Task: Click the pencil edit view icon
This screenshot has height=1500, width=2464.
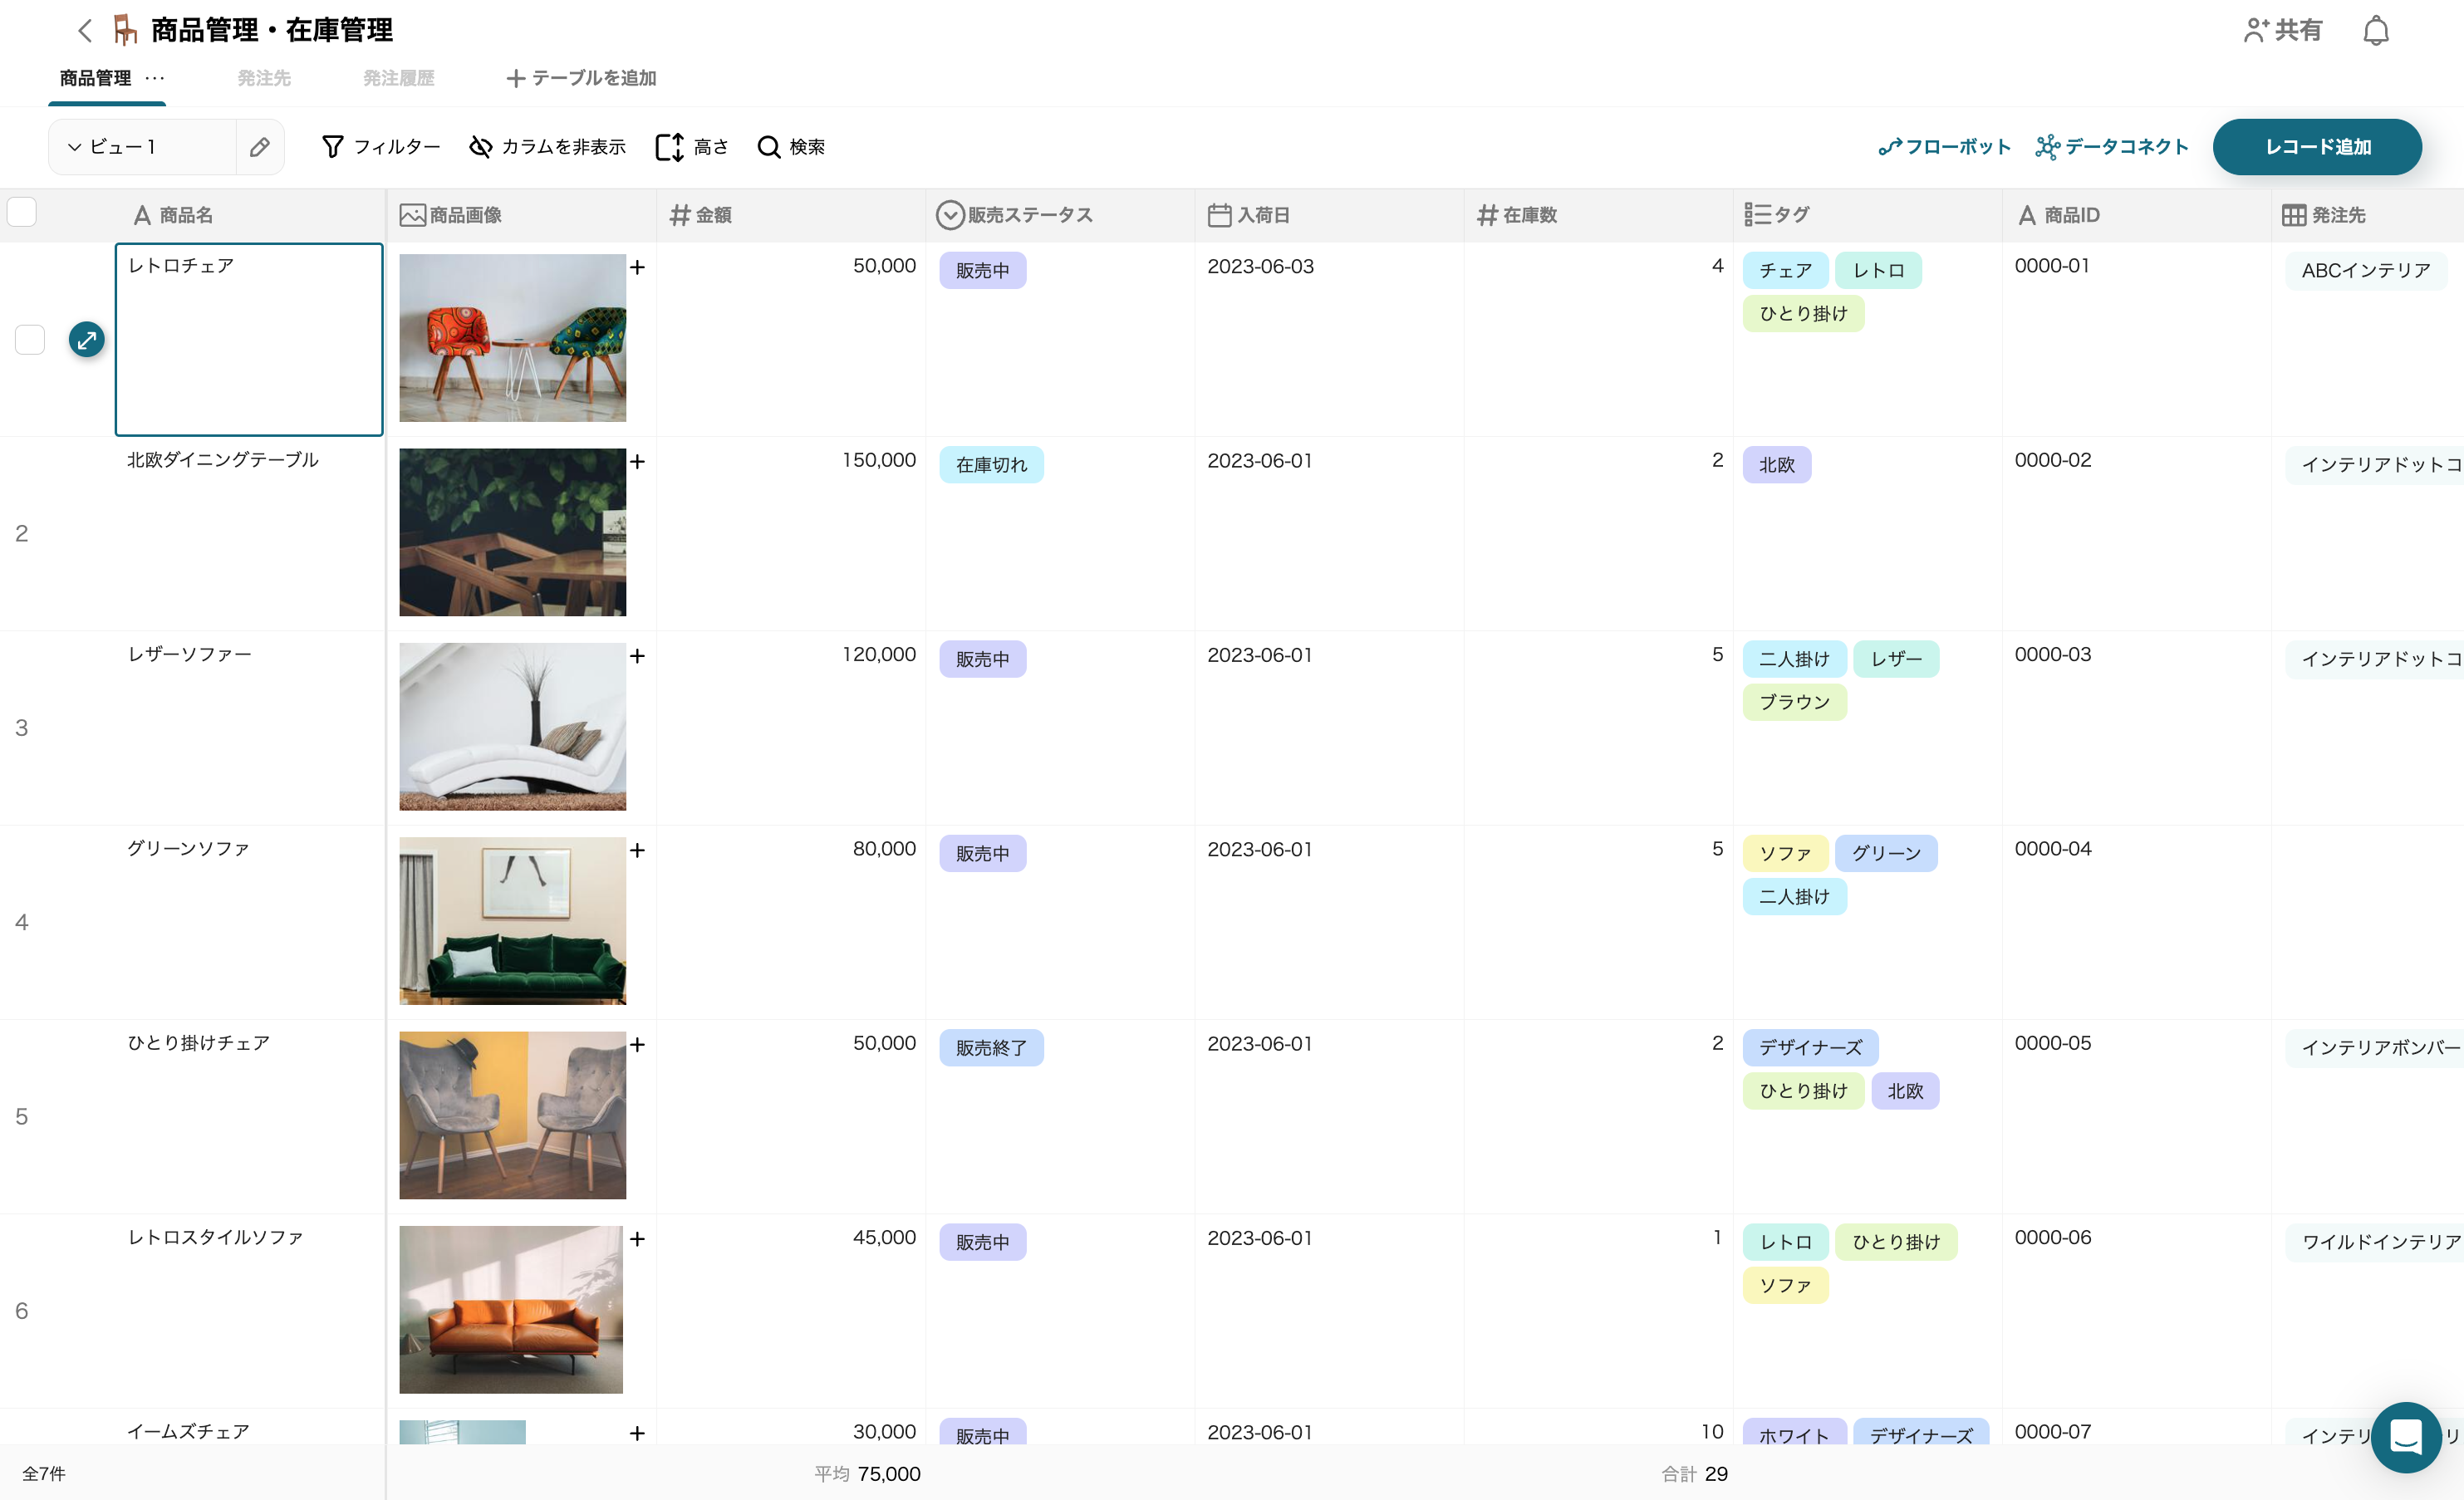Action: [260, 147]
